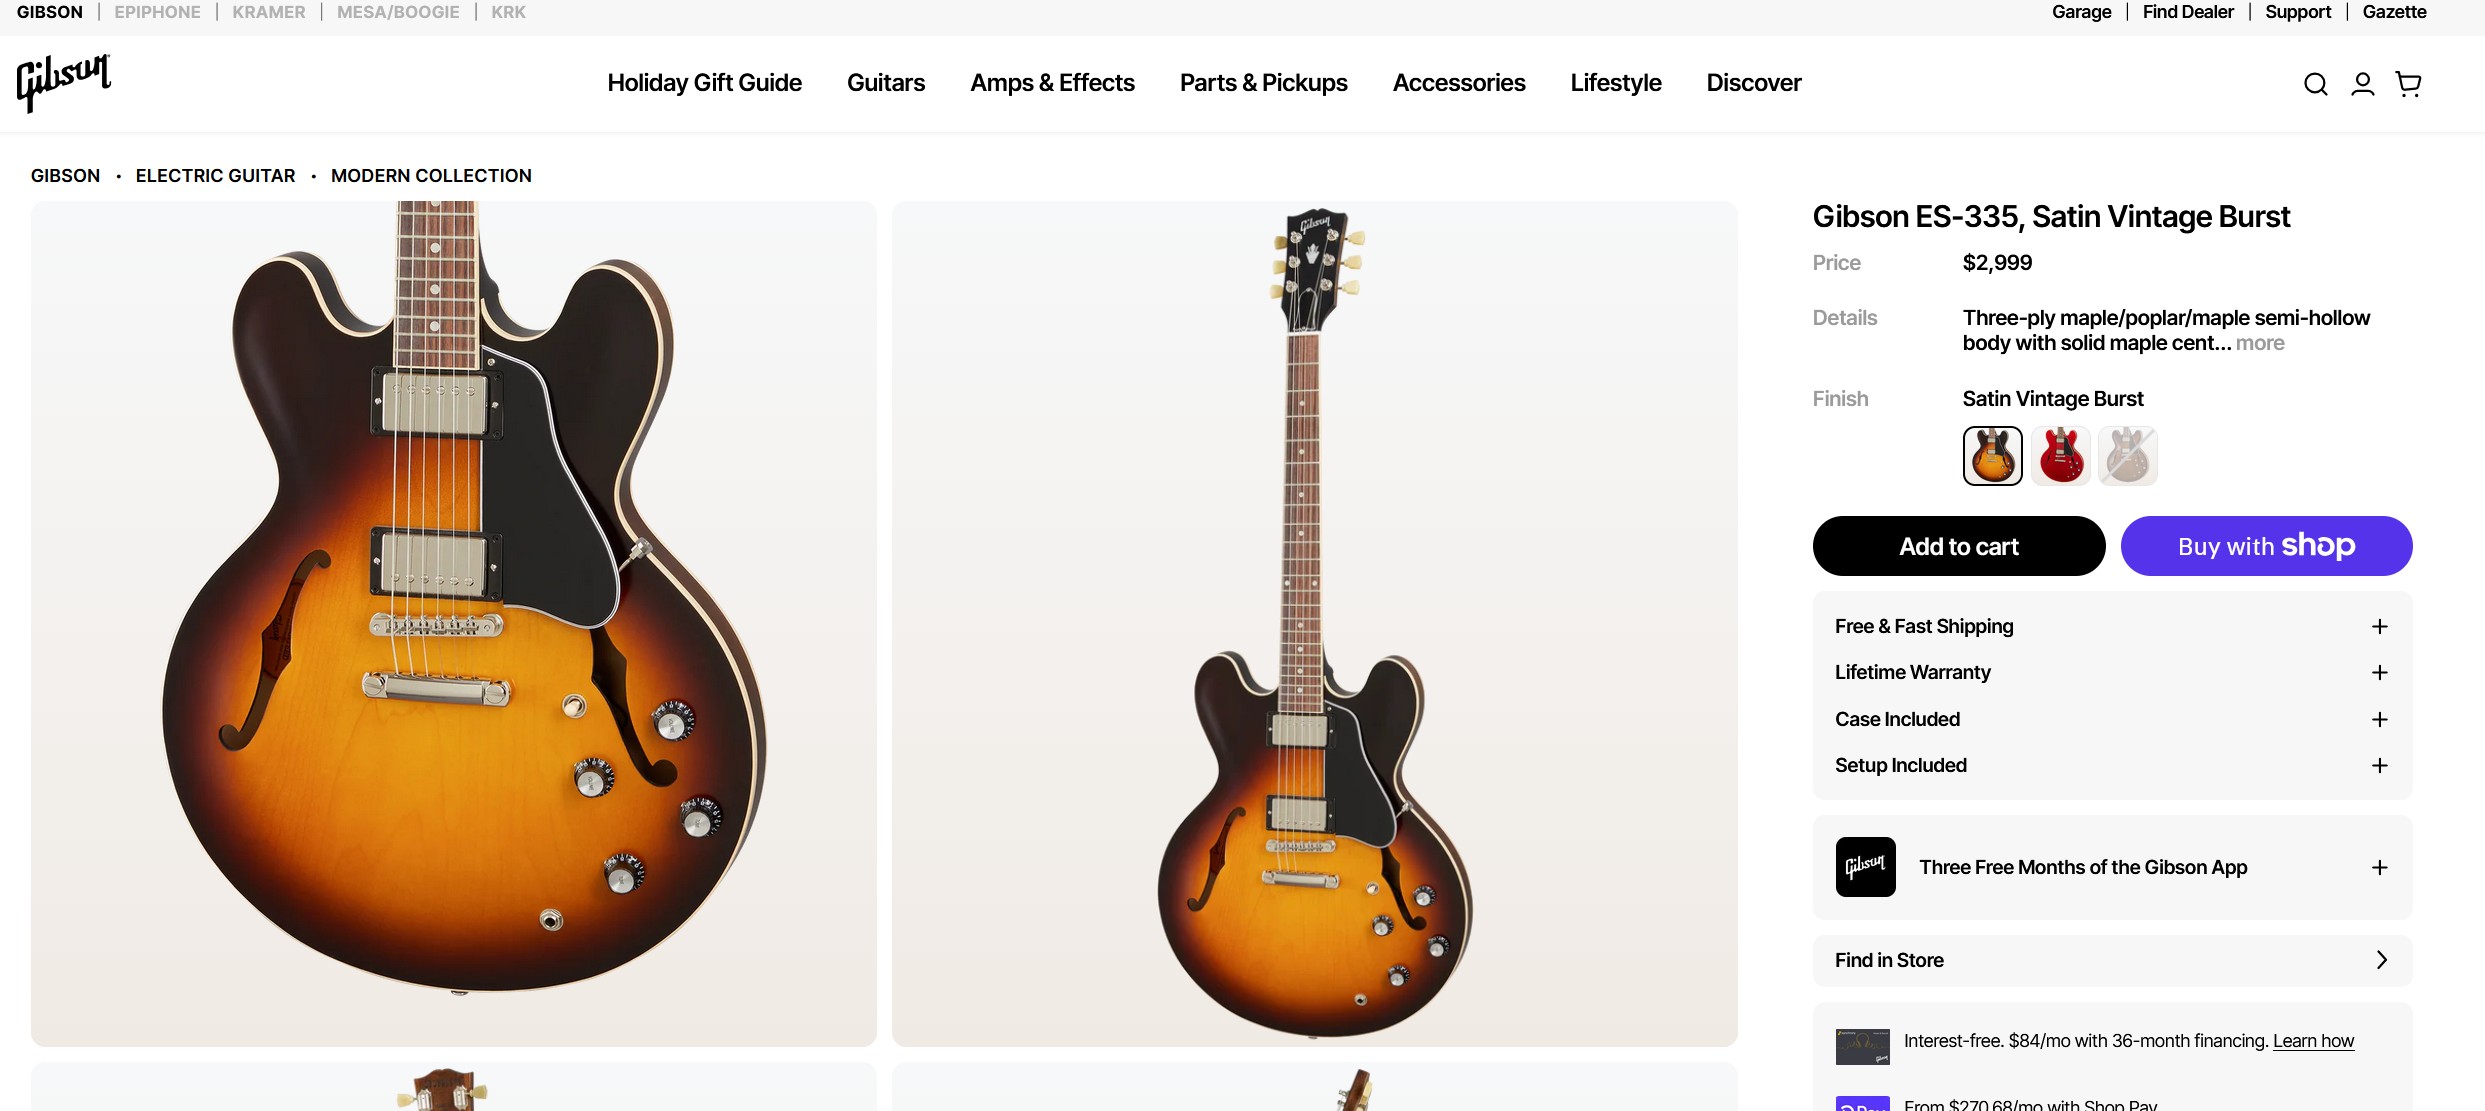Viewport: 2485px width, 1111px height.
Task: Choose the red cherry finish swatch
Action: point(2061,456)
